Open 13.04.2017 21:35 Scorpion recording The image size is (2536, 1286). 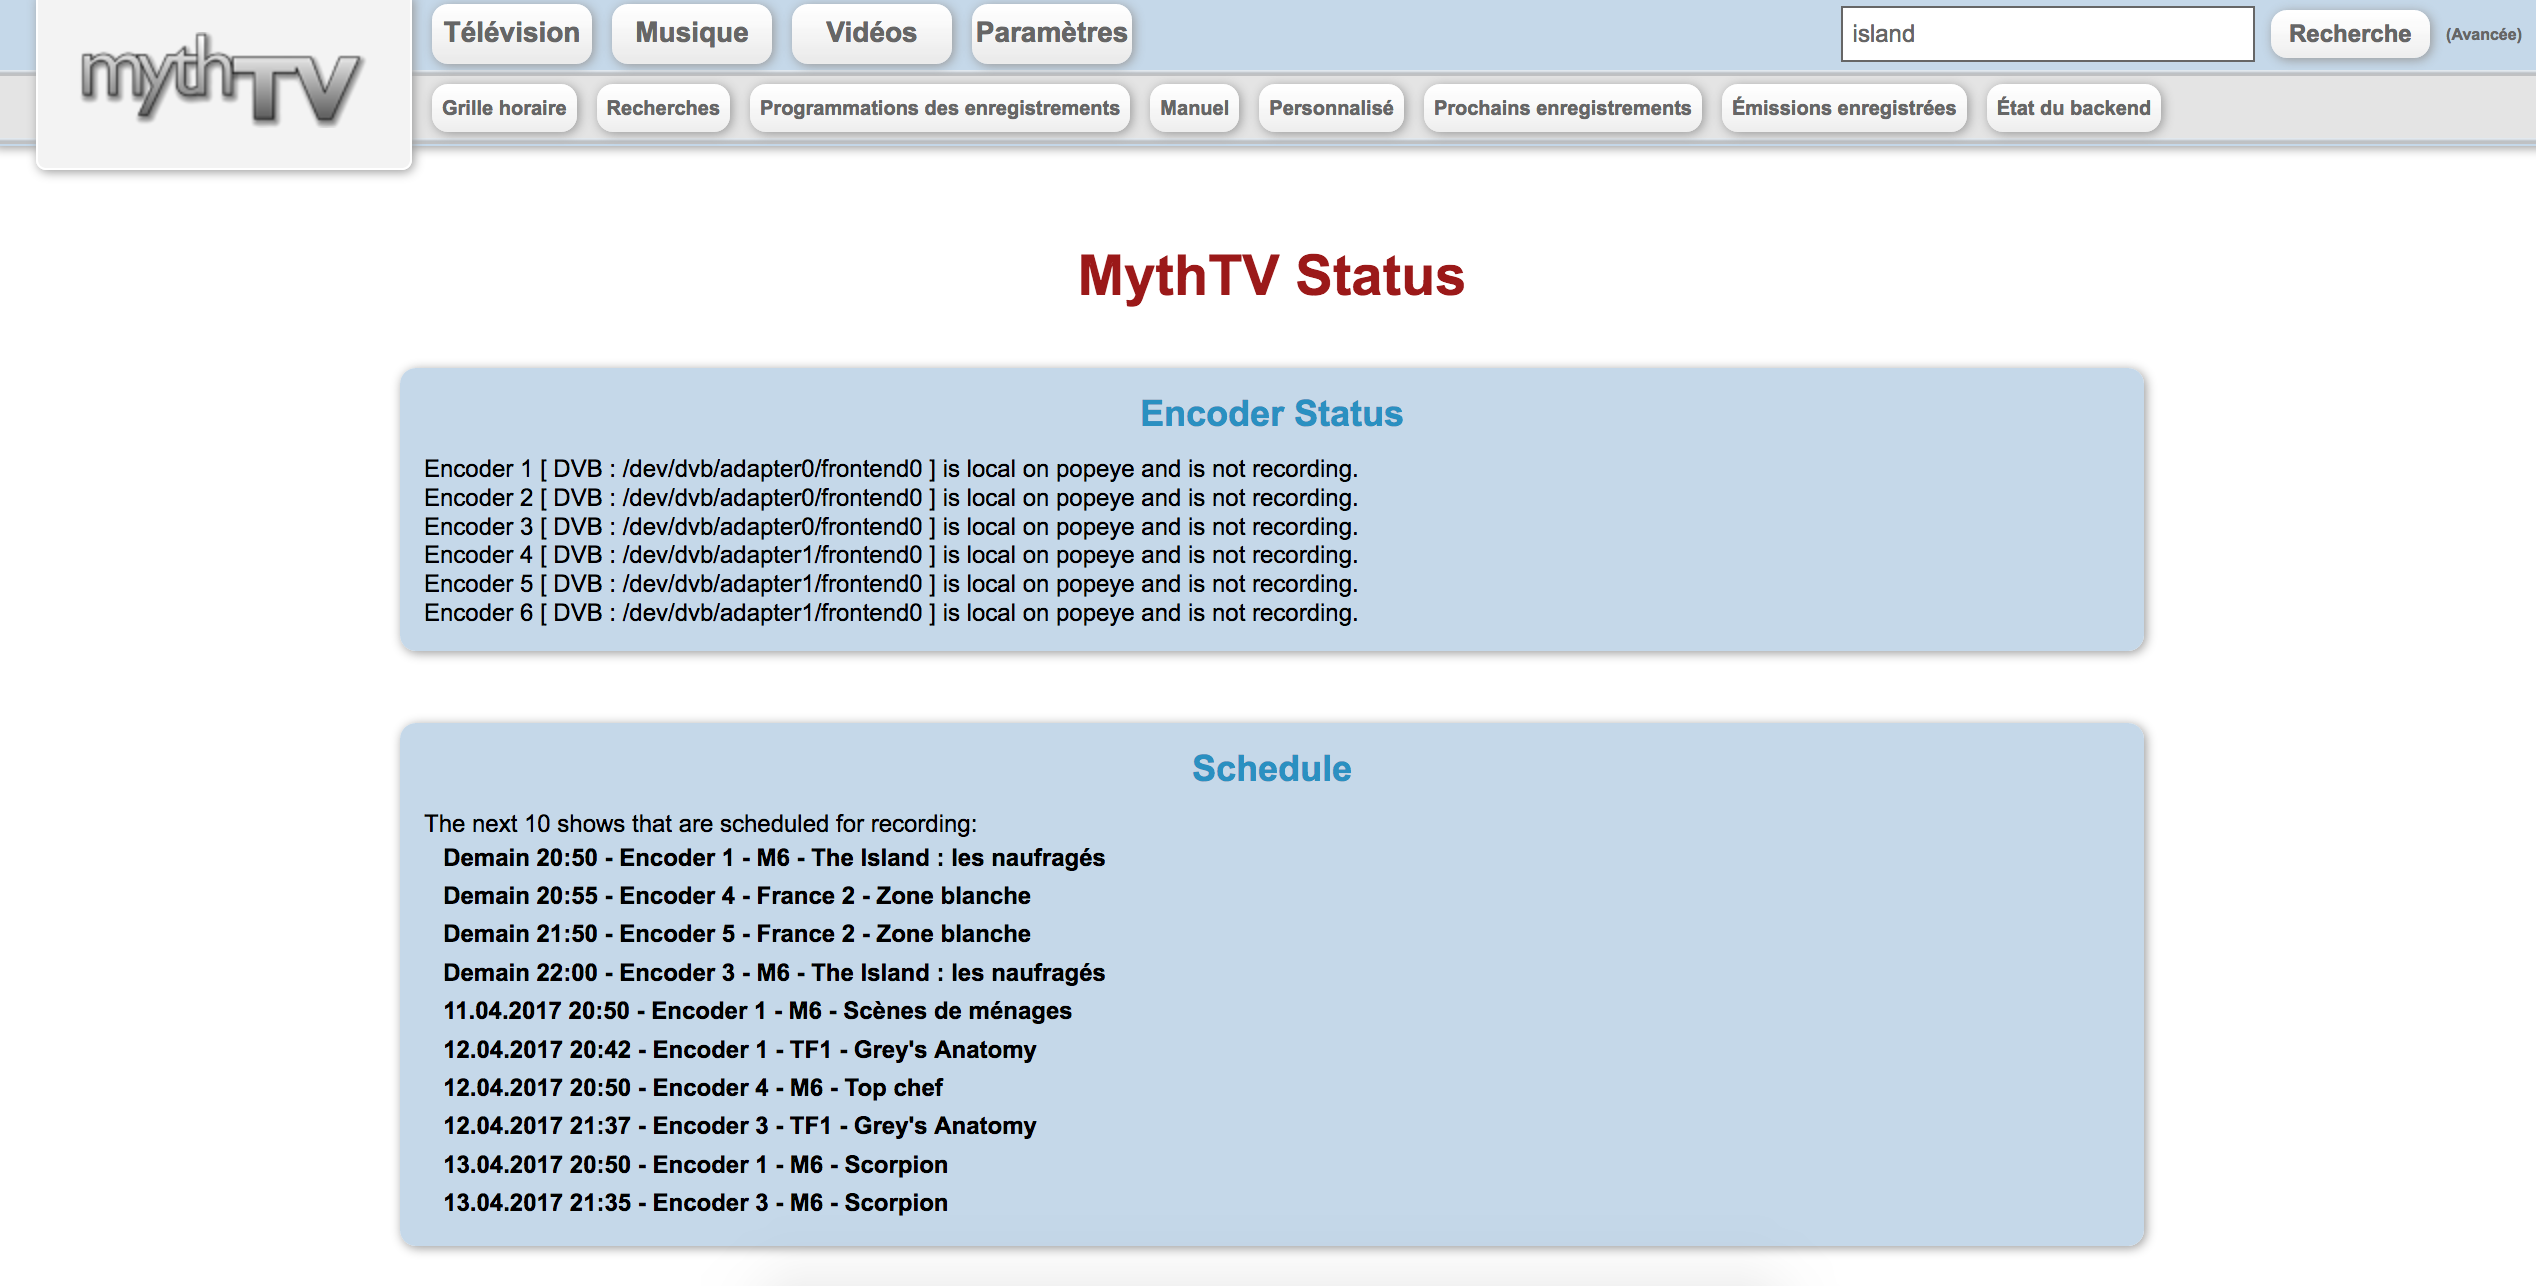click(x=695, y=1203)
